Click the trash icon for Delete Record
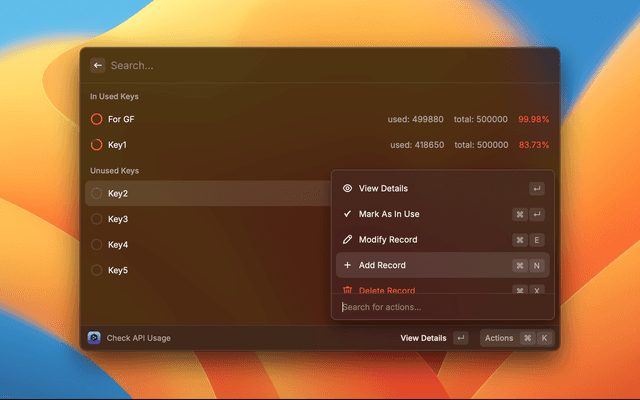640x400 pixels. click(x=347, y=290)
